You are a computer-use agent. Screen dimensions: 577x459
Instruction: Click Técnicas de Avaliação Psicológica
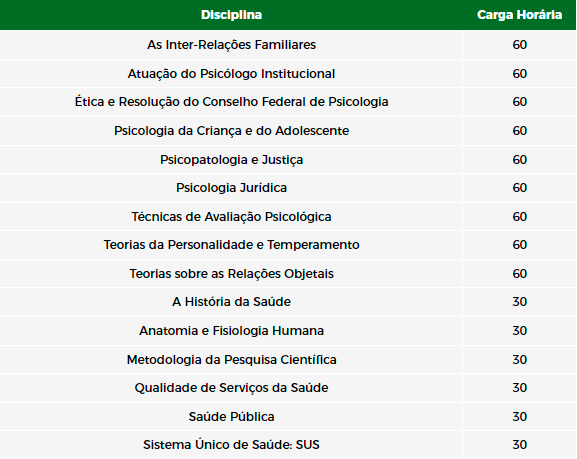click(x=231, y=216)
